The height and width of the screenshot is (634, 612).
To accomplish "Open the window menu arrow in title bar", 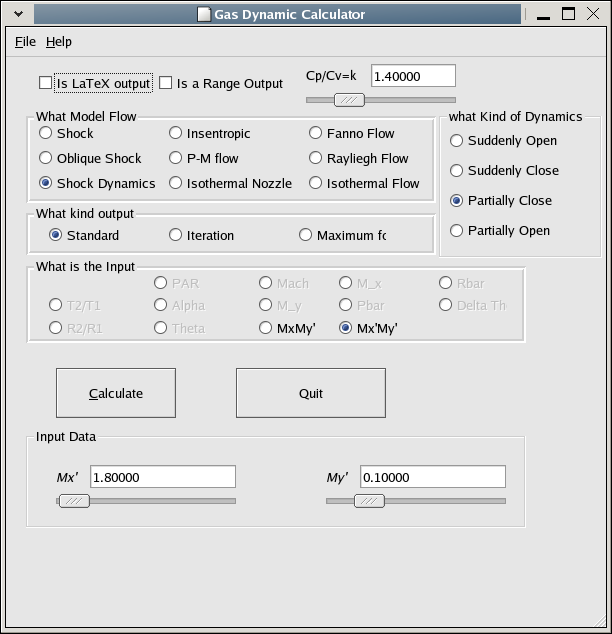I will 18,14.
